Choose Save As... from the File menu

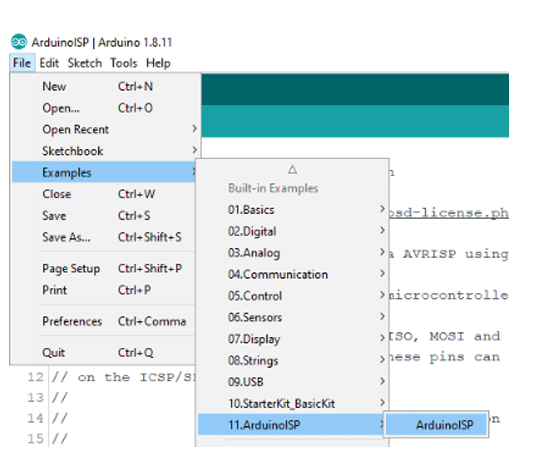[104, 237]
